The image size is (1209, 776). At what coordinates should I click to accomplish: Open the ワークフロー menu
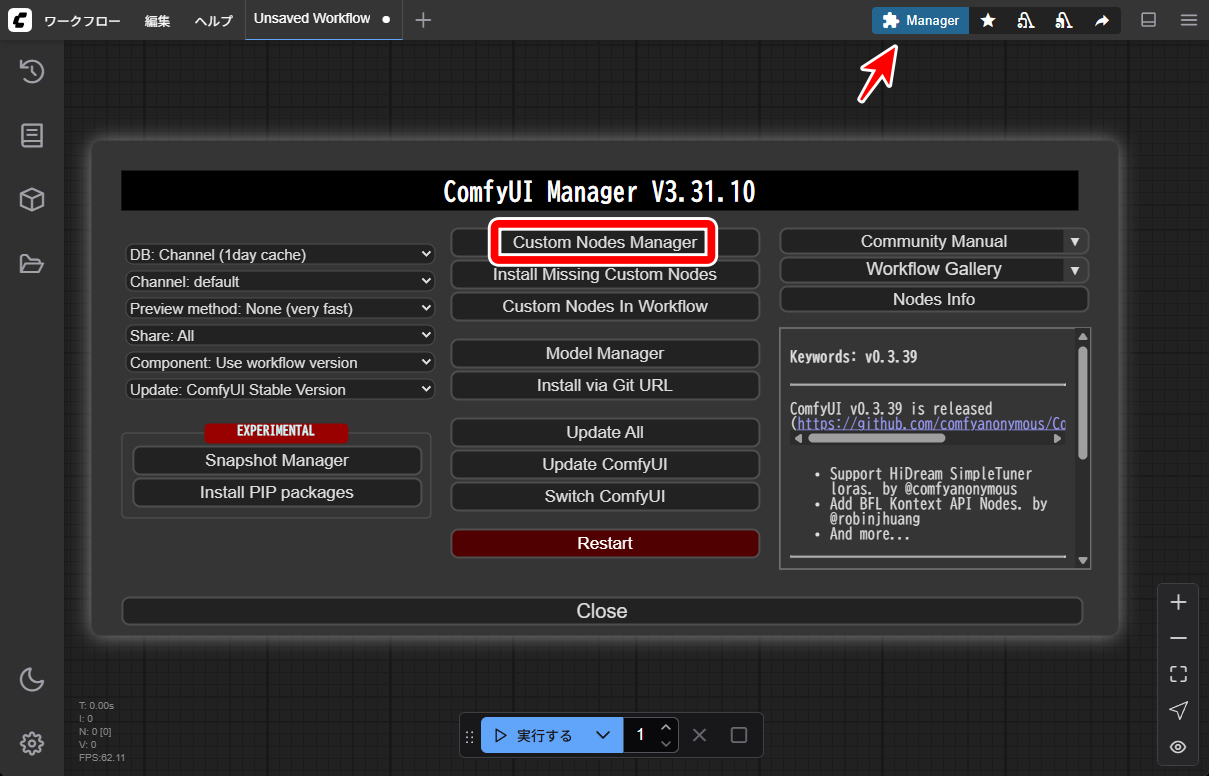point(82,21)
